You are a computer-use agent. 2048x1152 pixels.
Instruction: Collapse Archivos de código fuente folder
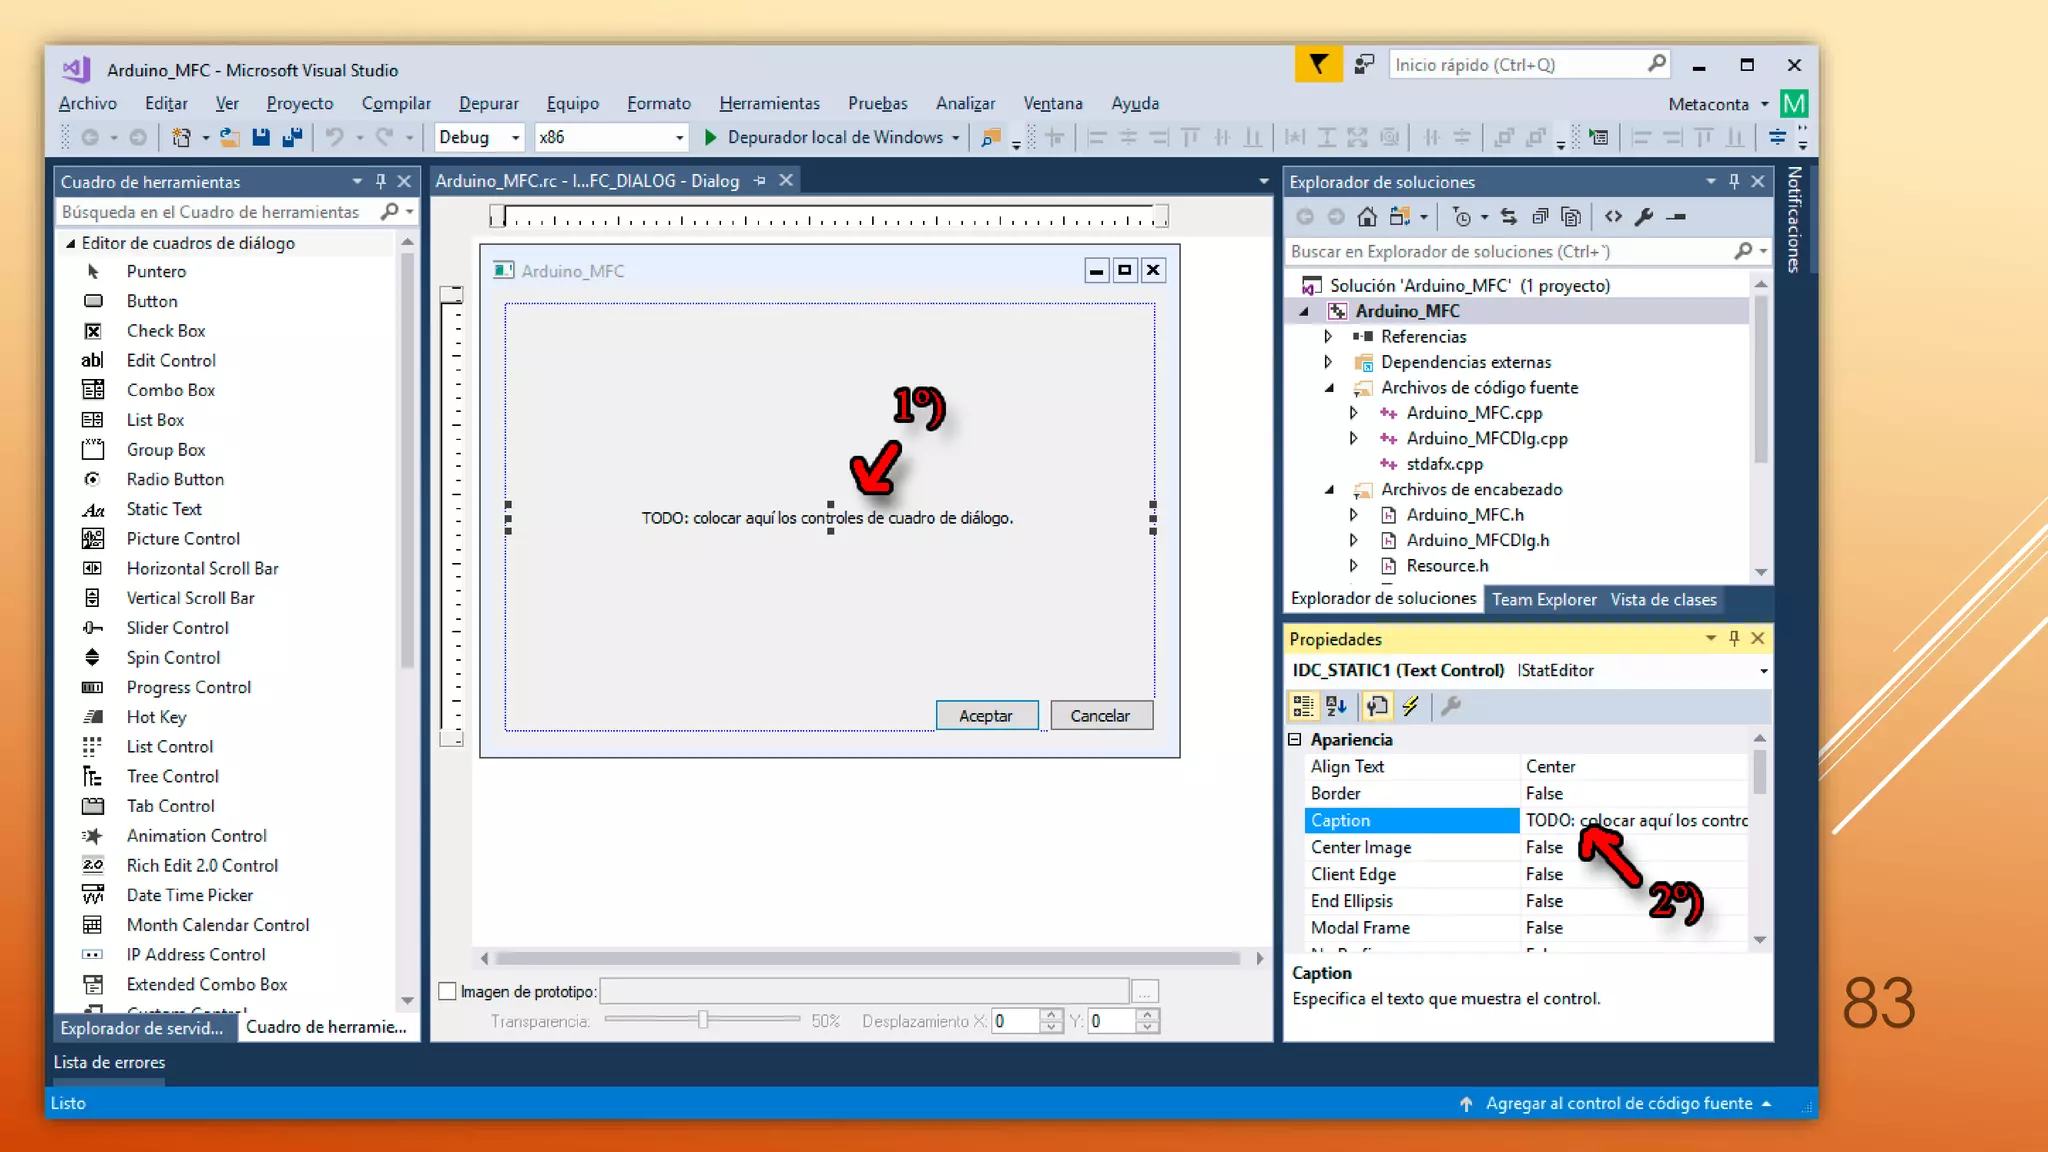pos(1329,388)
